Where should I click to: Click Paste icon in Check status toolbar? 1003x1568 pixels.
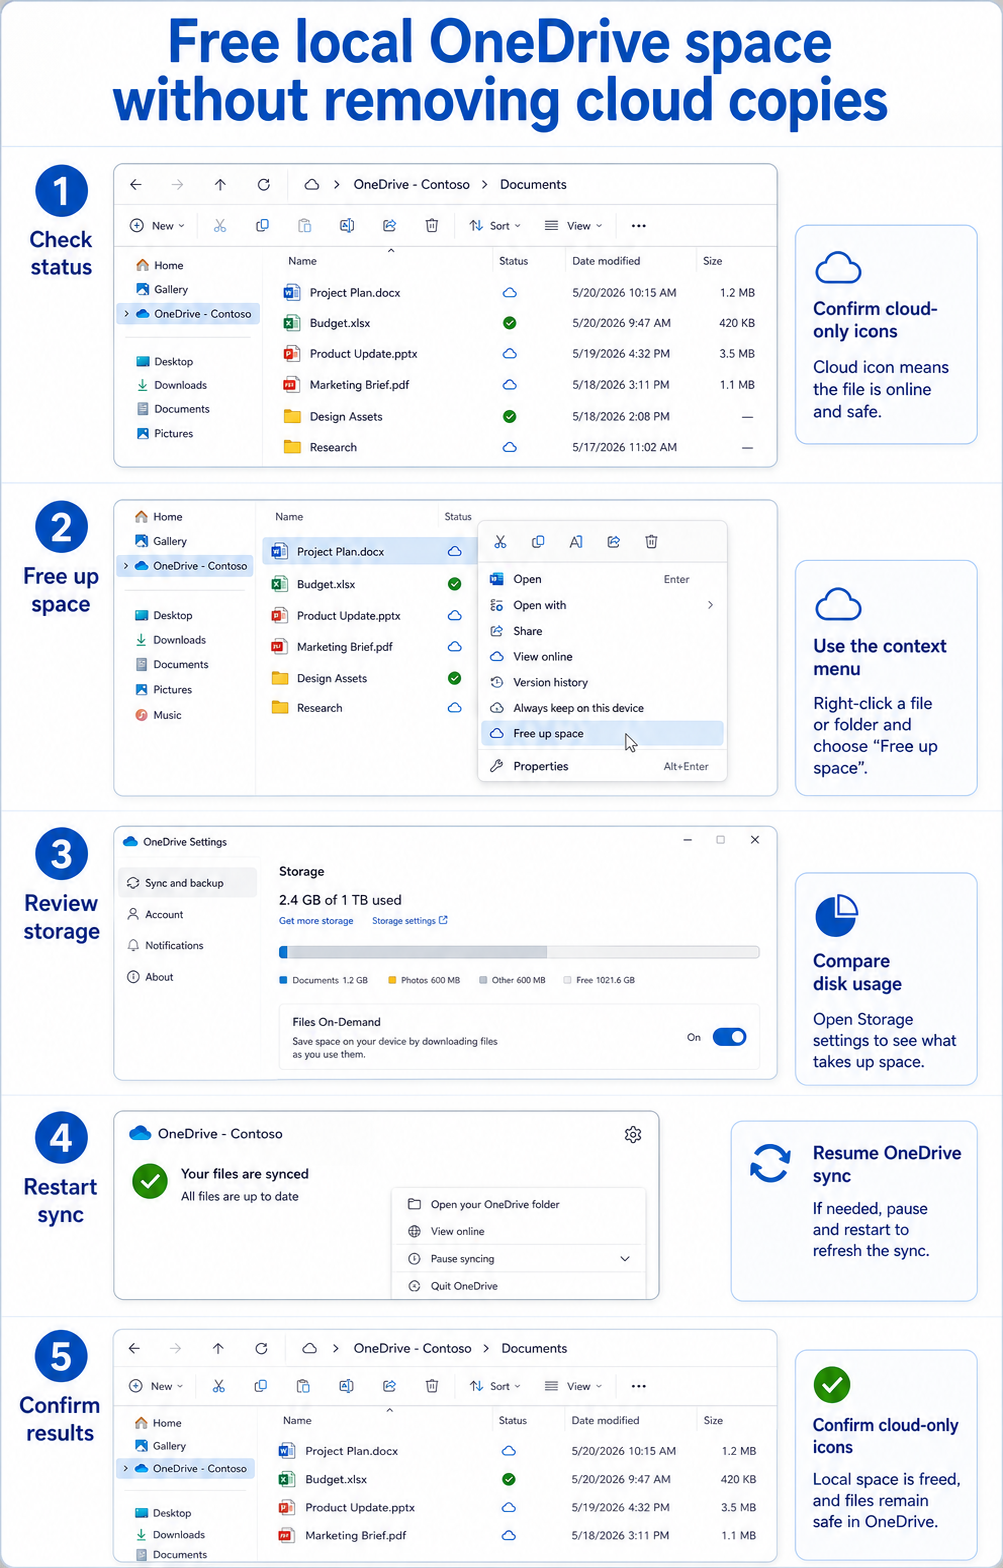pos(305,226)
